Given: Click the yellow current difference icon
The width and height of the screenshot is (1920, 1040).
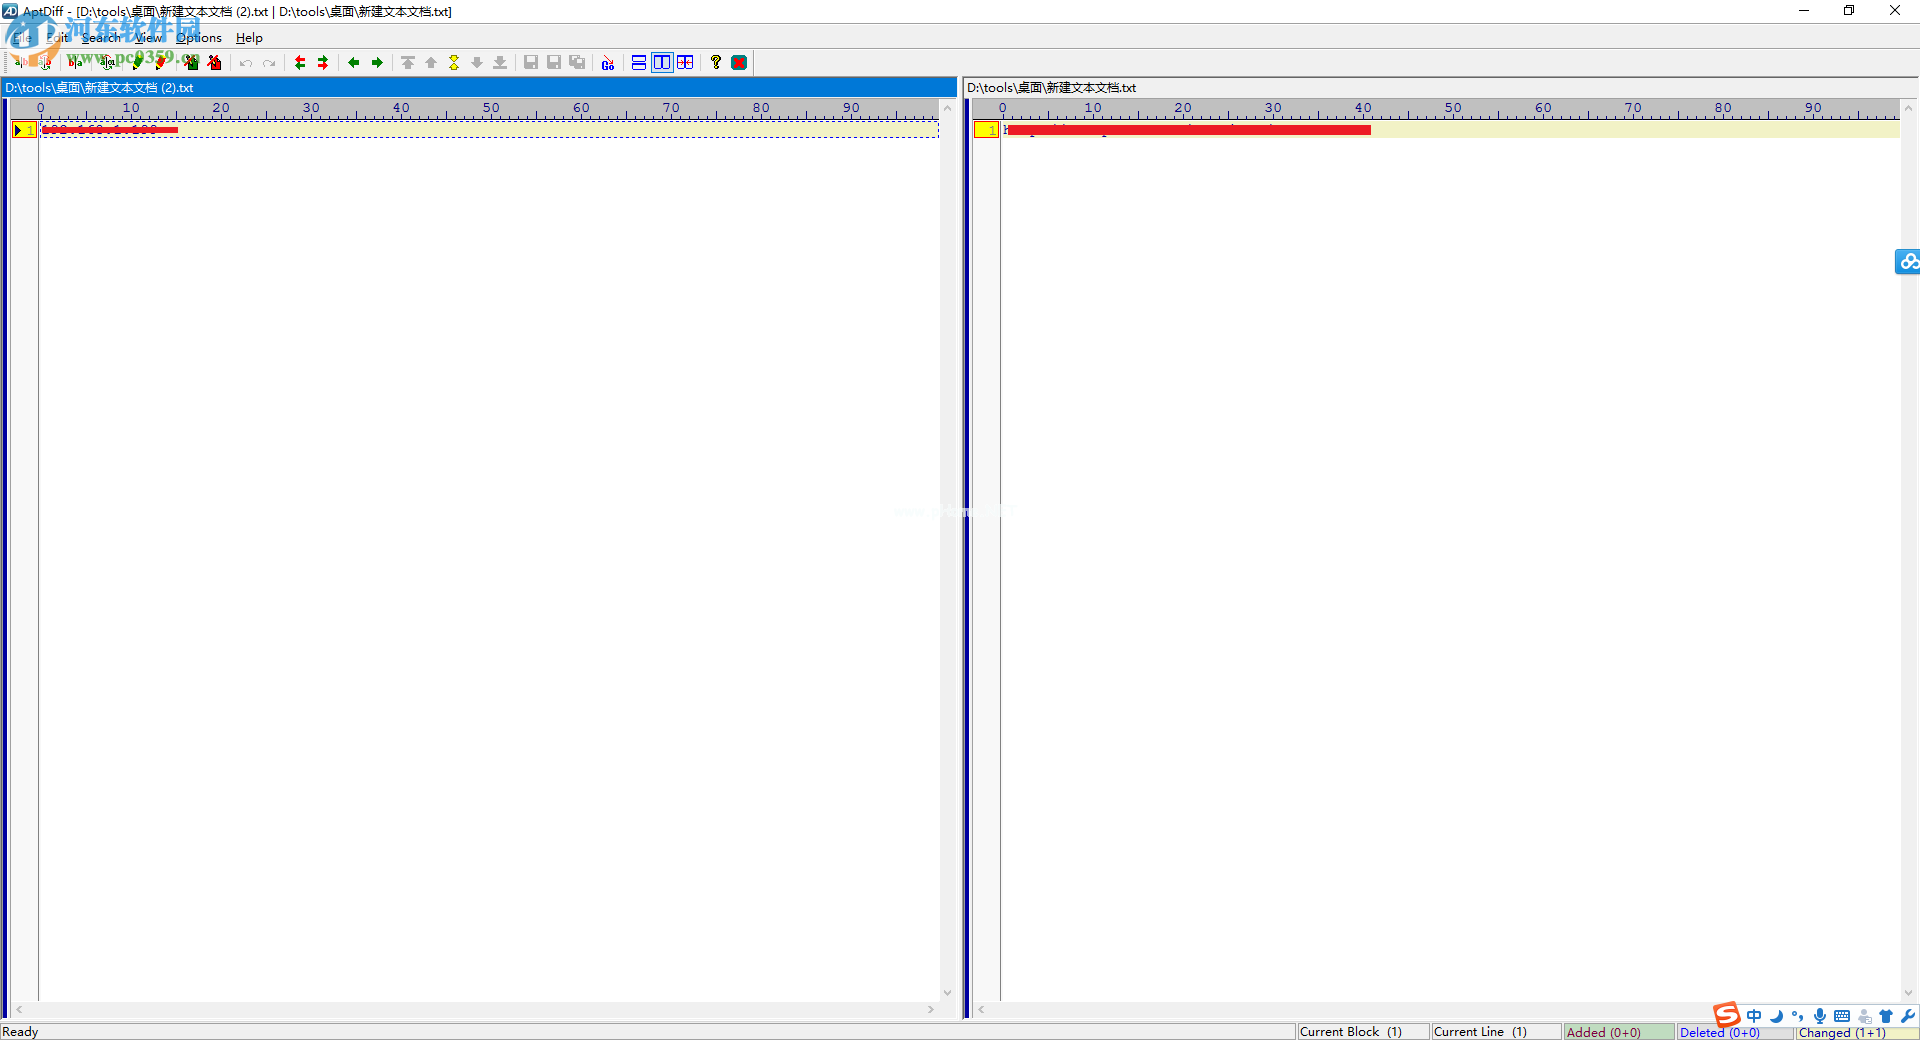Looking at the screenshot, I should tap(454, 62).
